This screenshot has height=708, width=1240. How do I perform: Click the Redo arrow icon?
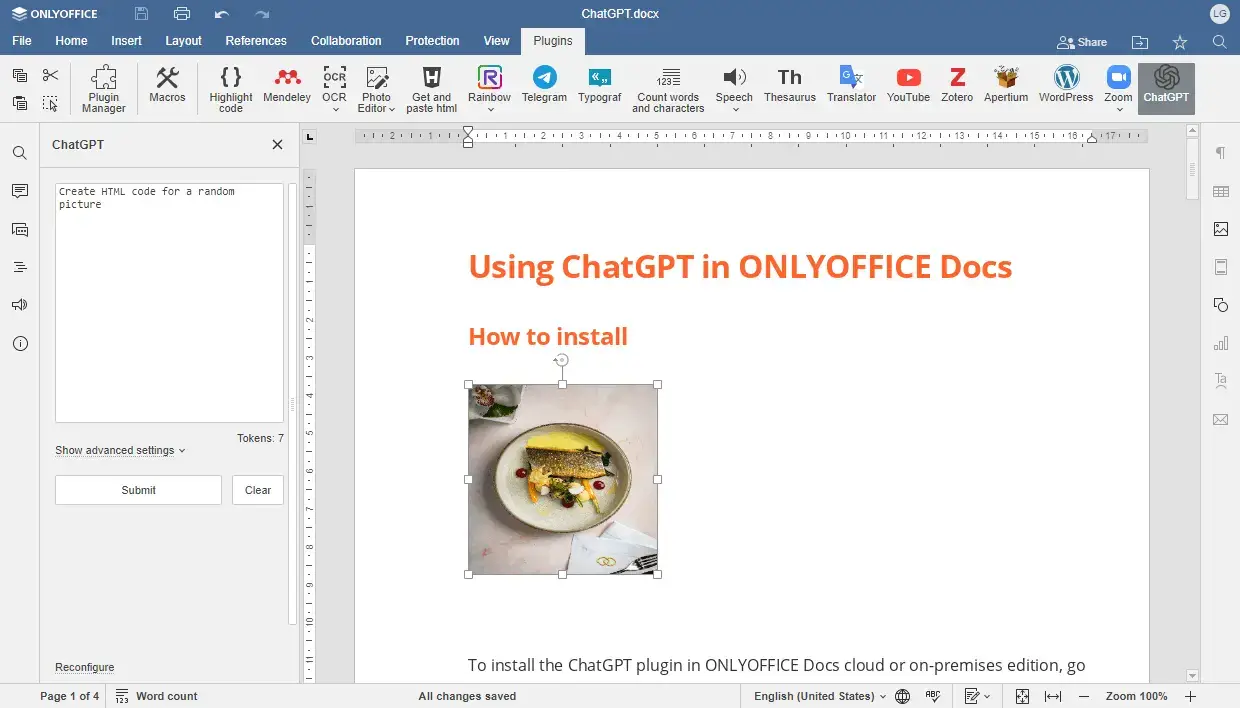(x=262, y=14)
